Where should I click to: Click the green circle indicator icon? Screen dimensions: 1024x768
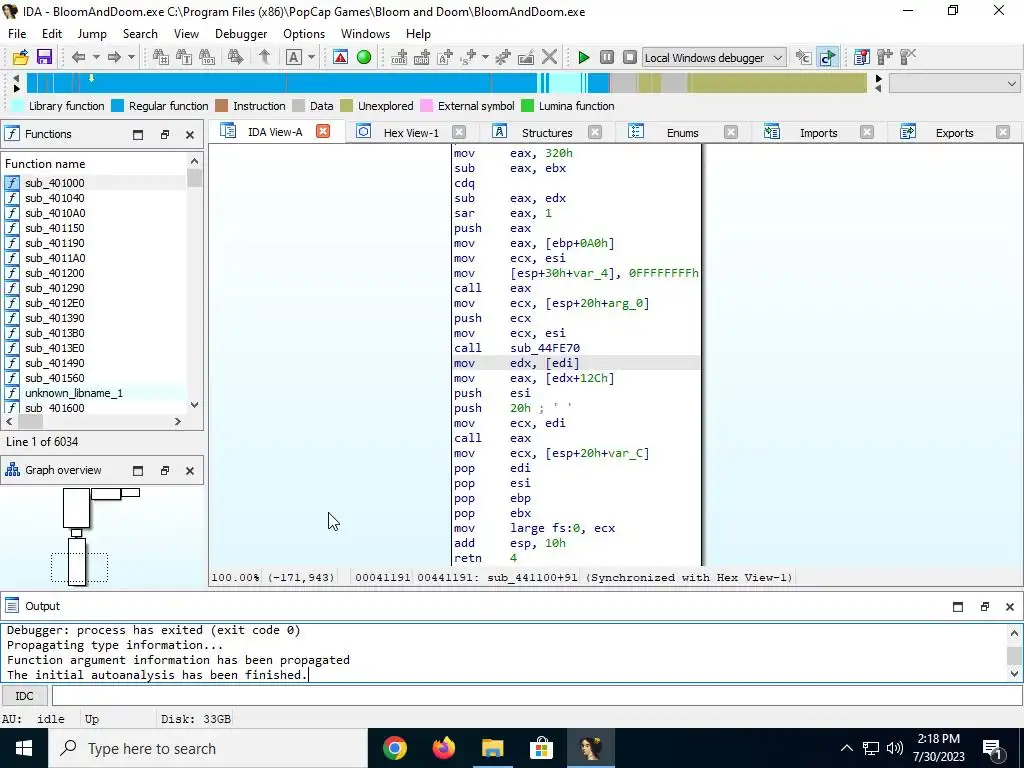pos(364,57)
